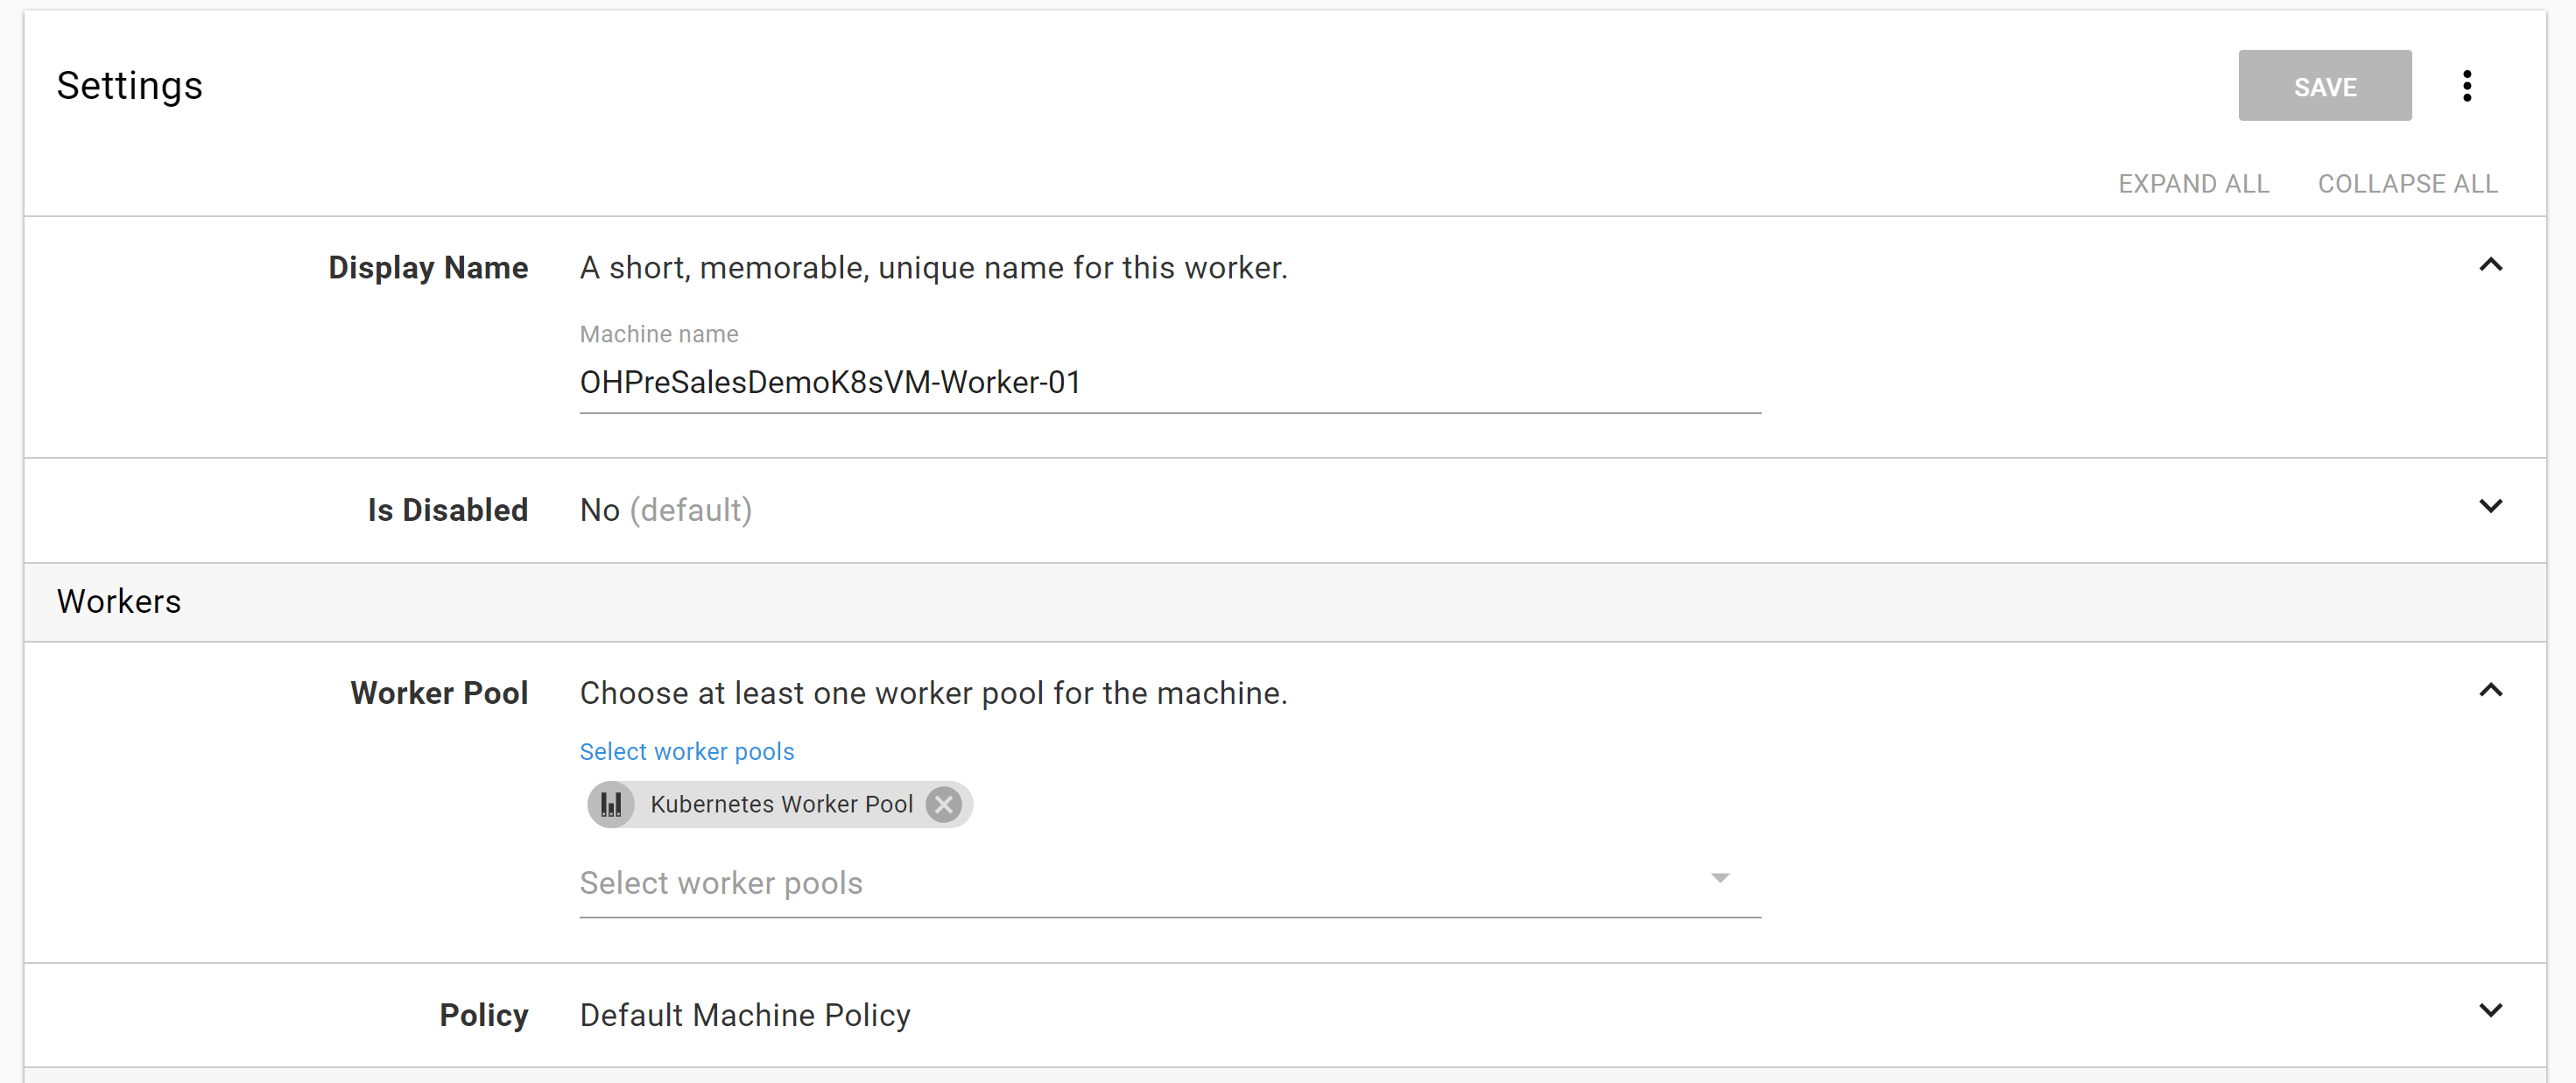Click the Default Machine Policy summary text

click(x=745, y=1015)
